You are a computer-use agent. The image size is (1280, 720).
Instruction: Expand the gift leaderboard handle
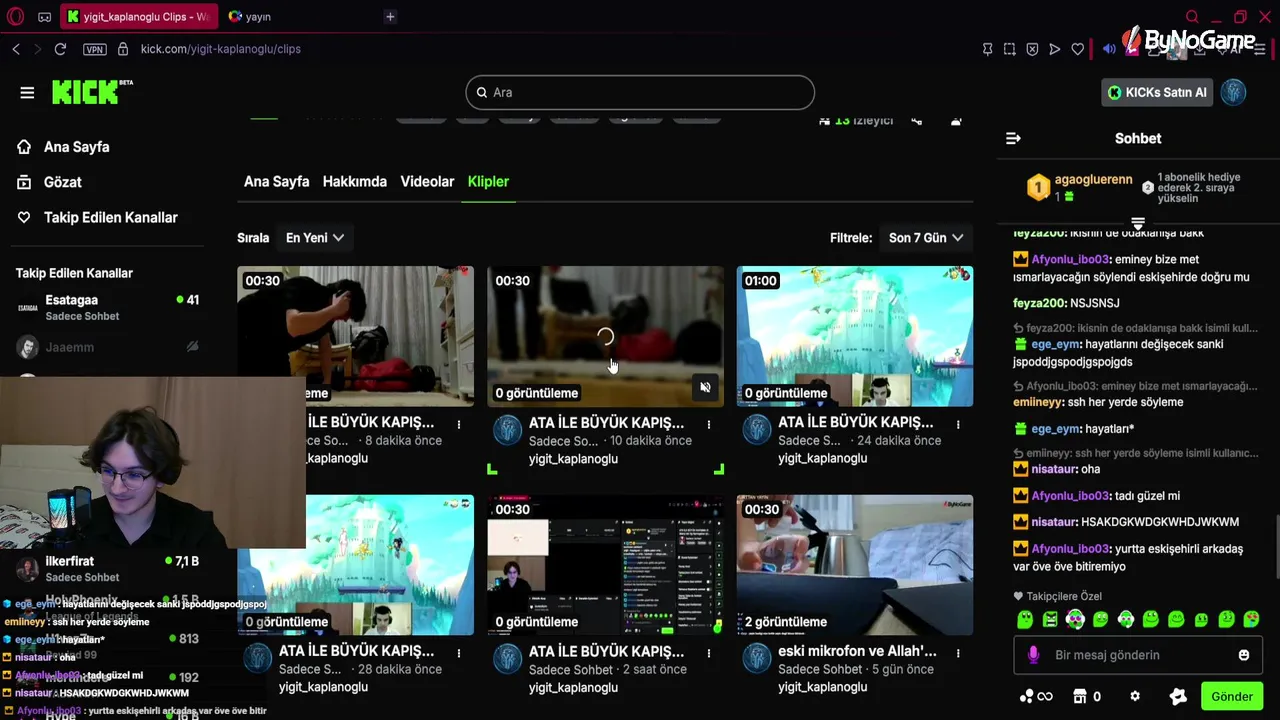(1137, 223)
